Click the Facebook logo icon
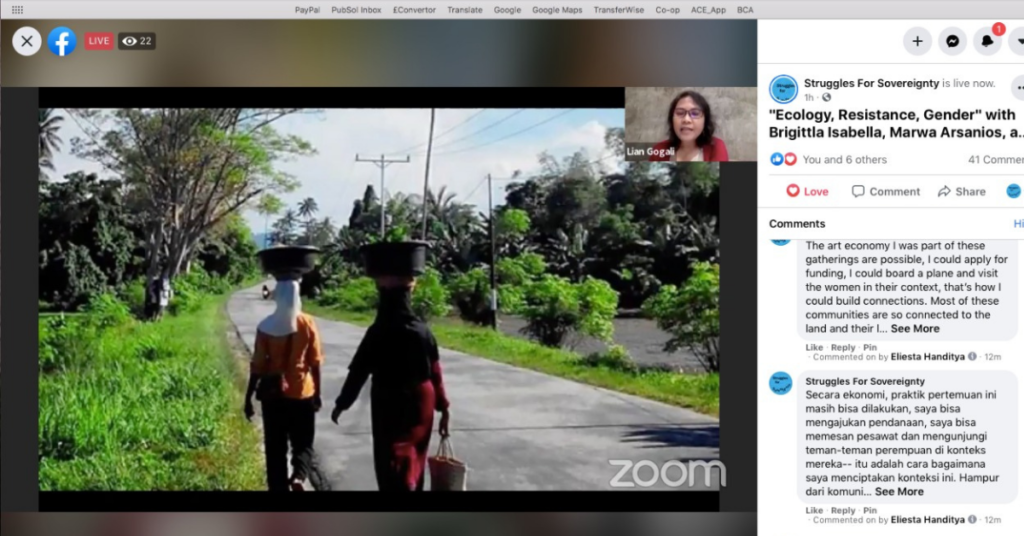The height and width of the screenshot is (536, 1024). pos(62,41)
